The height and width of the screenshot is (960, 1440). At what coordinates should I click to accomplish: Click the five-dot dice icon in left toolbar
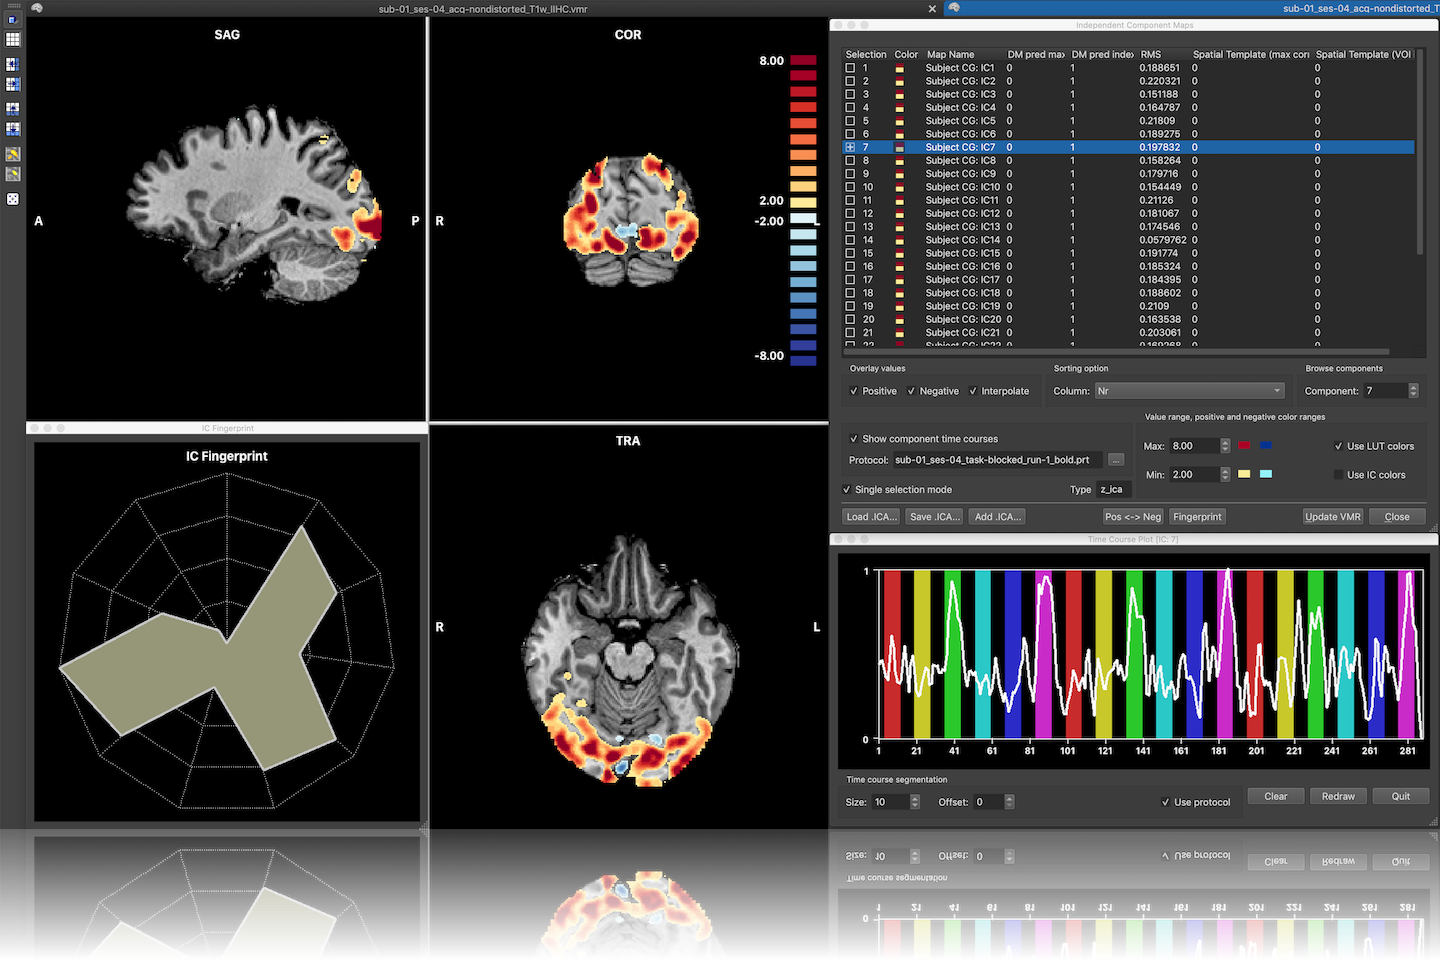[13, 199]
